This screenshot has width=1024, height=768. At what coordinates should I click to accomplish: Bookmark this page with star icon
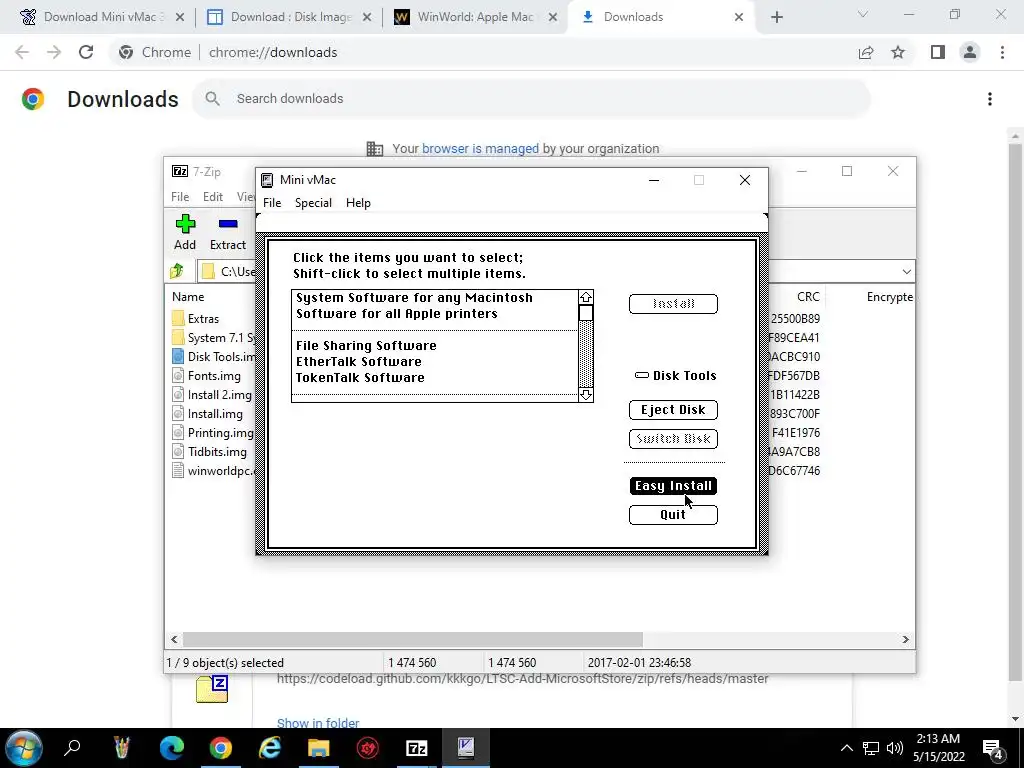898,52
